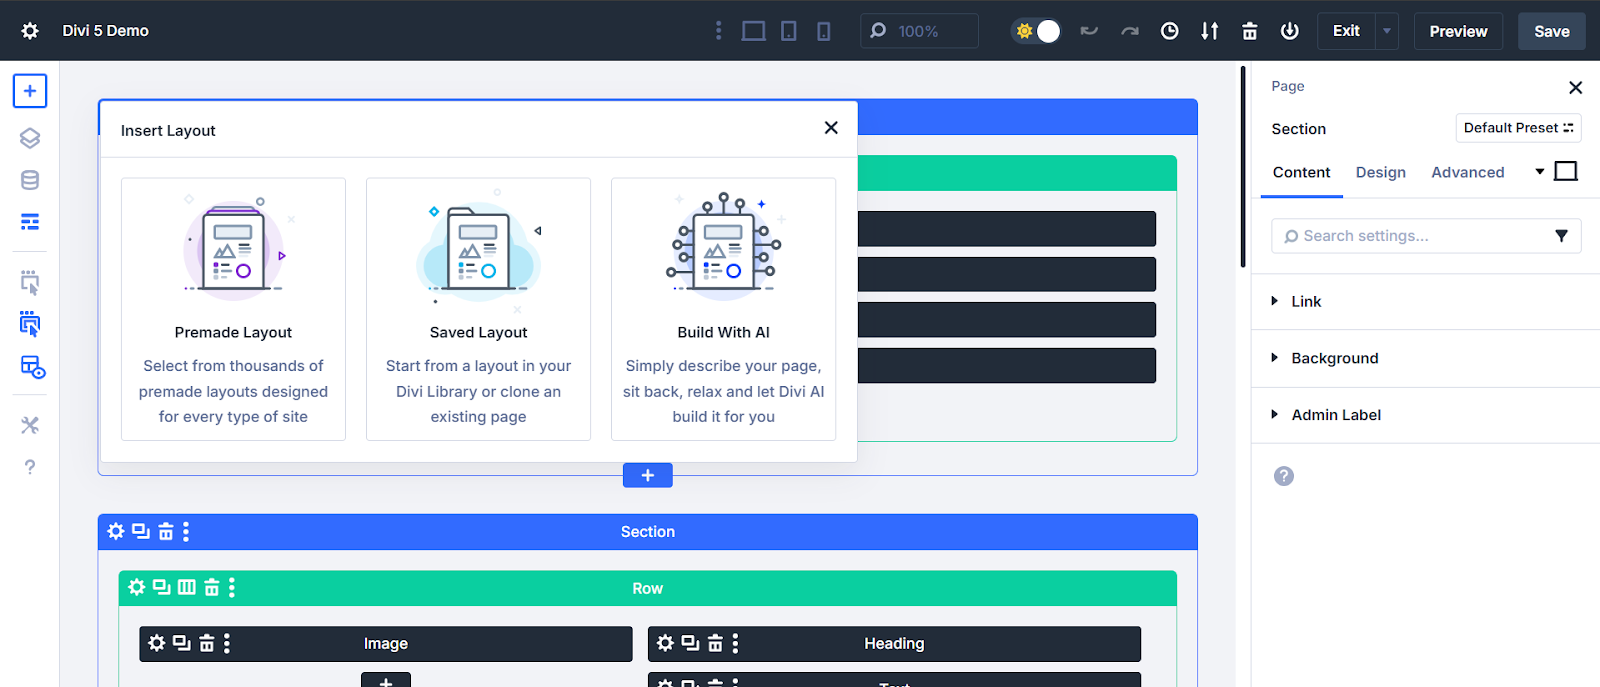Click the Preview button

[1458, 31]
